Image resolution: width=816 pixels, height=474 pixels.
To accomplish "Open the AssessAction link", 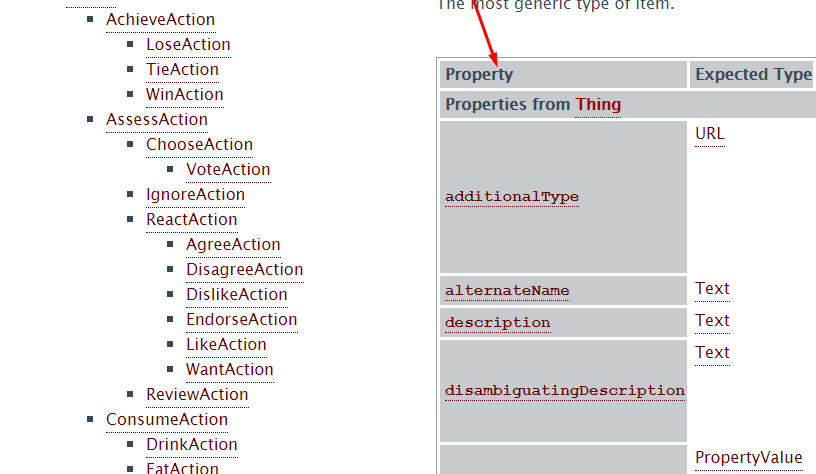I will point(157,119).
